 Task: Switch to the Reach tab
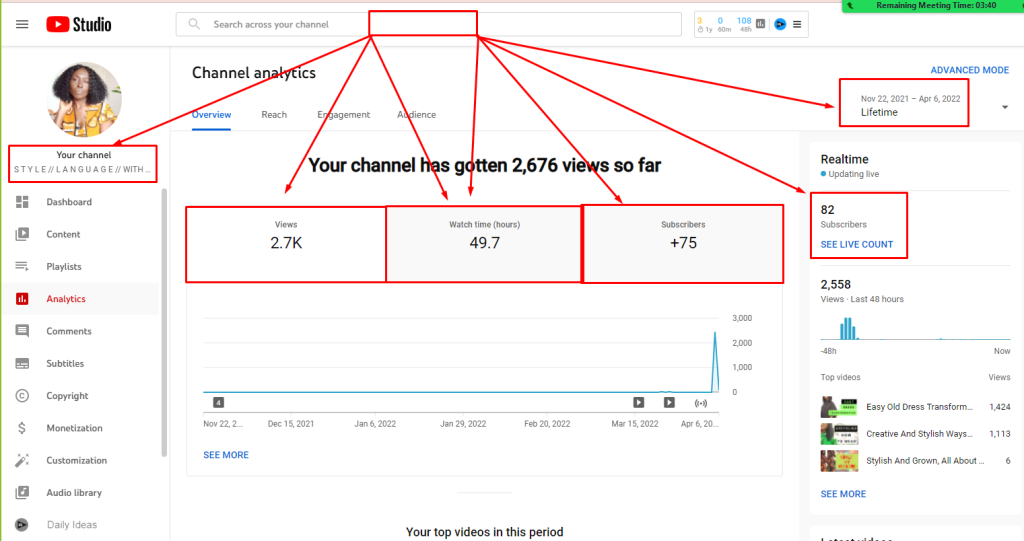(274, 114)
